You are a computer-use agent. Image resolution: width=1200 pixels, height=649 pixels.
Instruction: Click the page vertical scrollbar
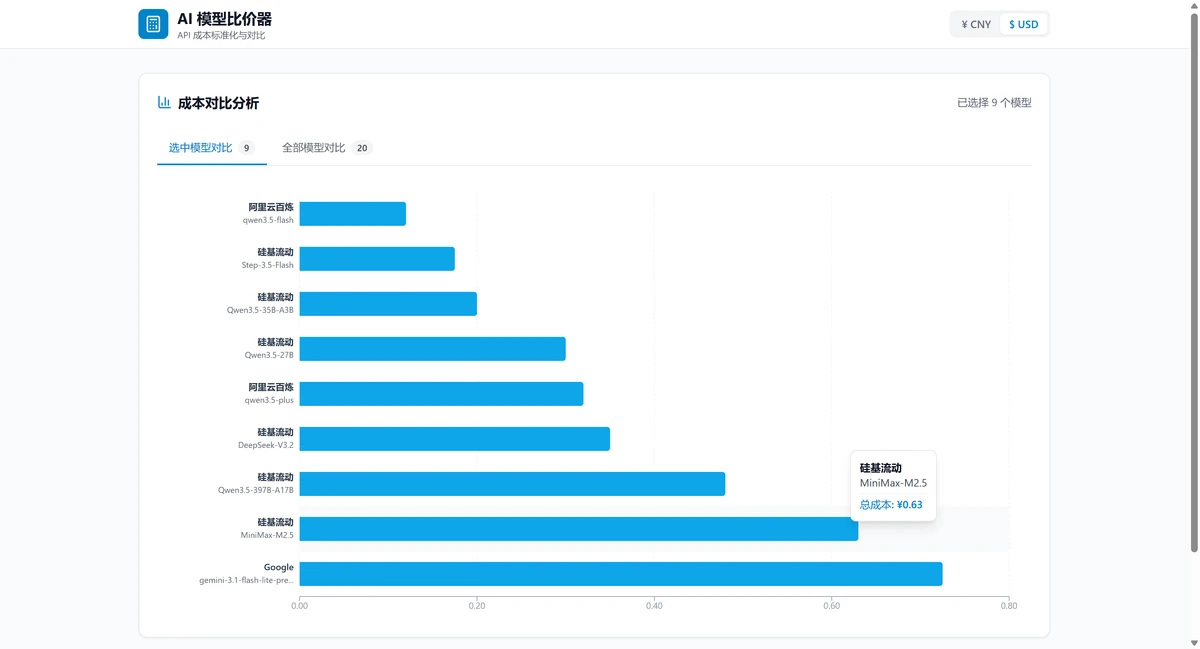tap(1193, 280)
